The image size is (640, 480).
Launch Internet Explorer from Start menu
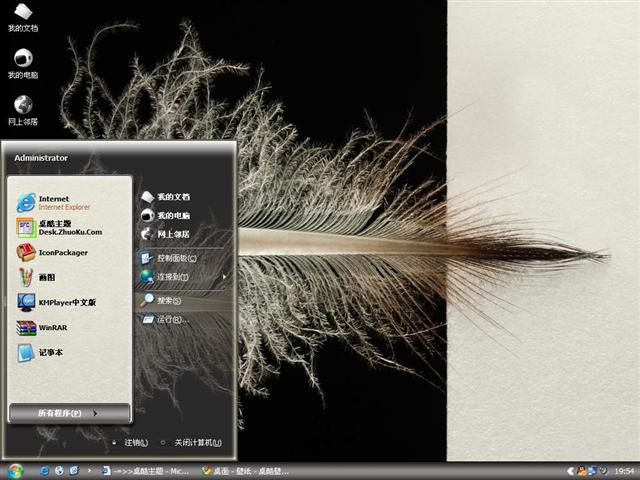(x=53, y=203)
